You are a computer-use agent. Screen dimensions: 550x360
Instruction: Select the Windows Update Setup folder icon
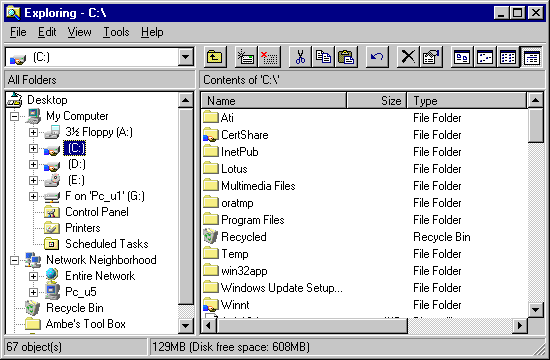[x=211, y=287]
